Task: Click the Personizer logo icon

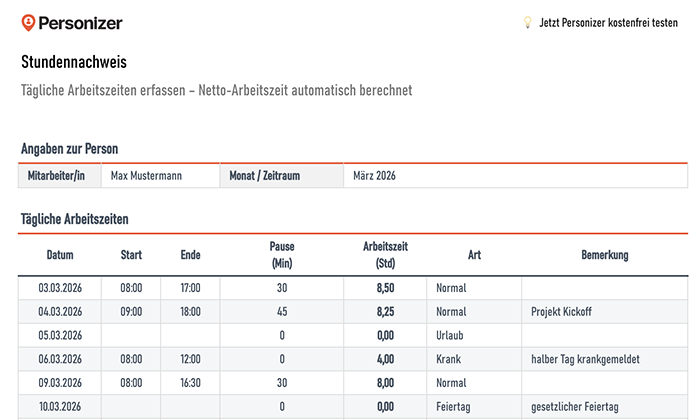Action: point(28,23)
